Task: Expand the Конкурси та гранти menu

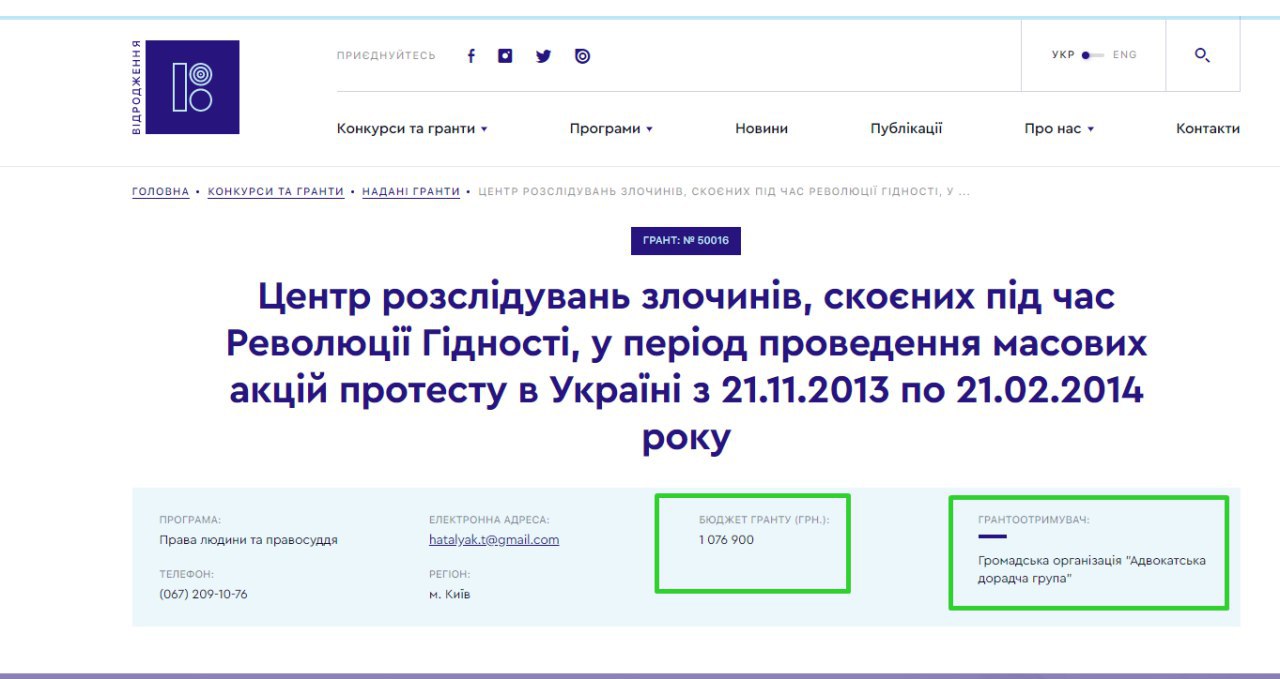Action: [412, 128]
